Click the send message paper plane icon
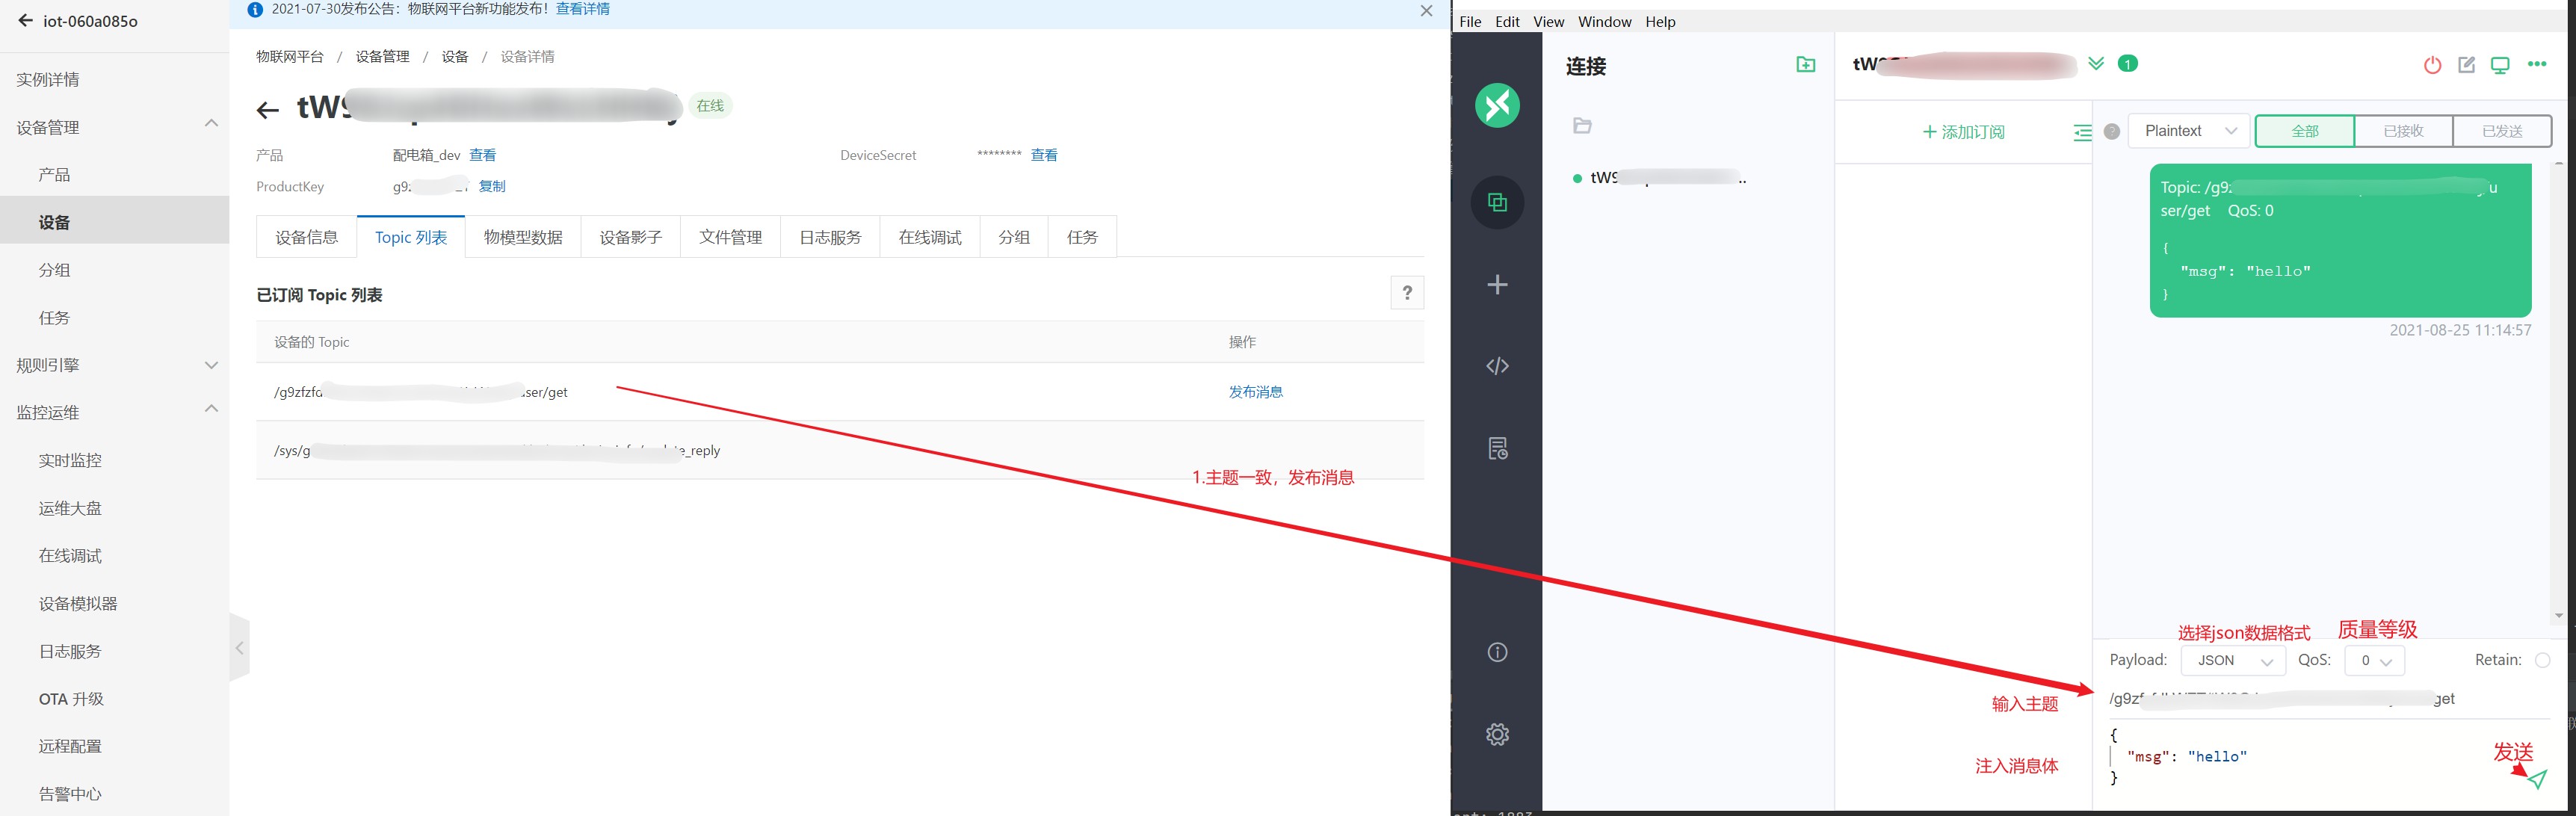The height and width of the screenshot is (816, 2576). (2537, 779)
